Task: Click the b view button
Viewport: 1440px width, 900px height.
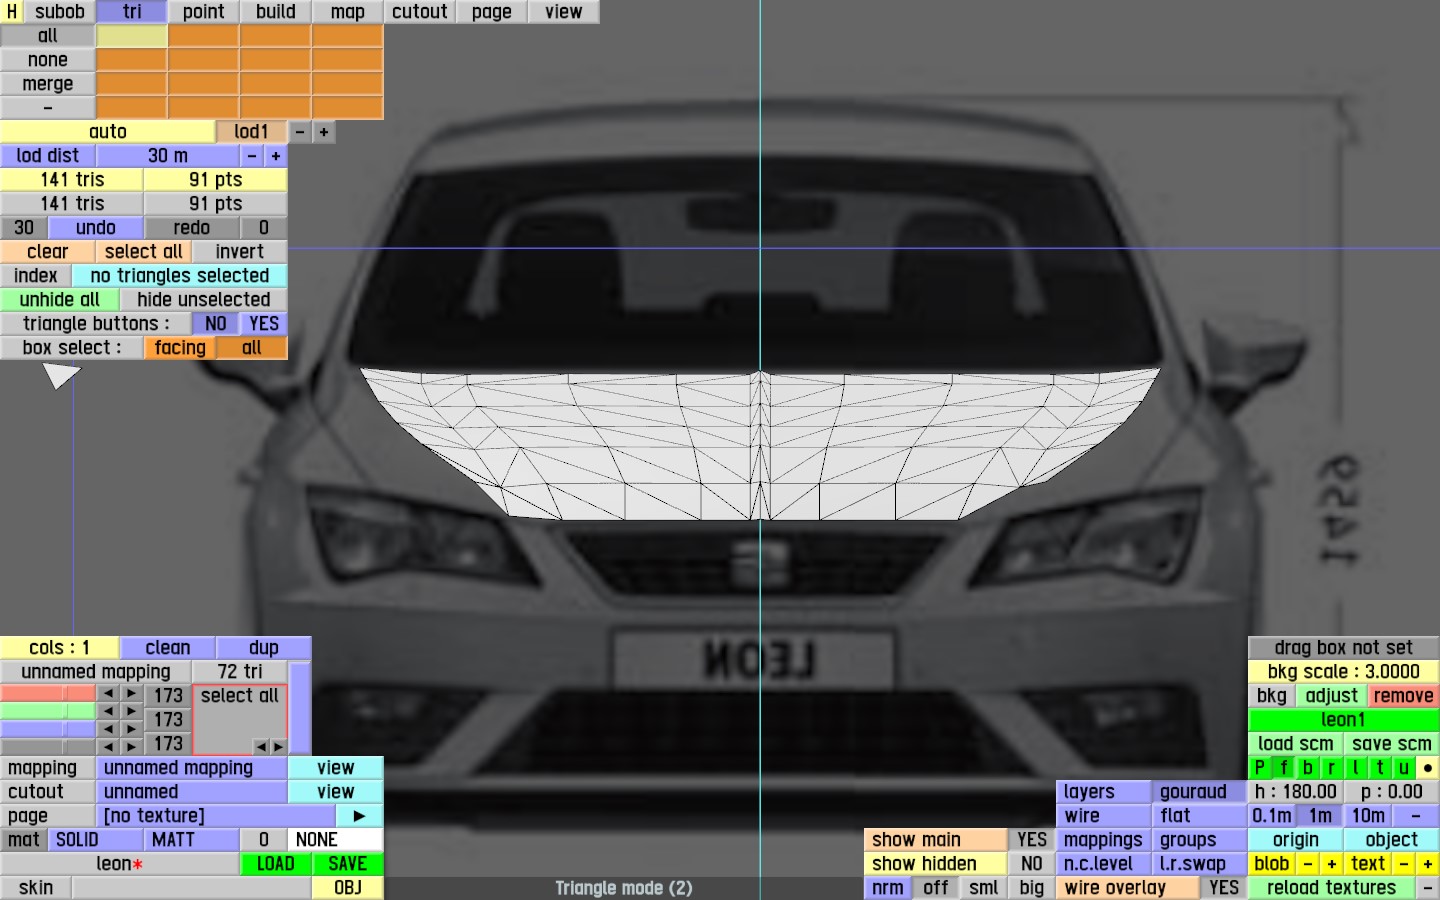Action: [1308, 768]
